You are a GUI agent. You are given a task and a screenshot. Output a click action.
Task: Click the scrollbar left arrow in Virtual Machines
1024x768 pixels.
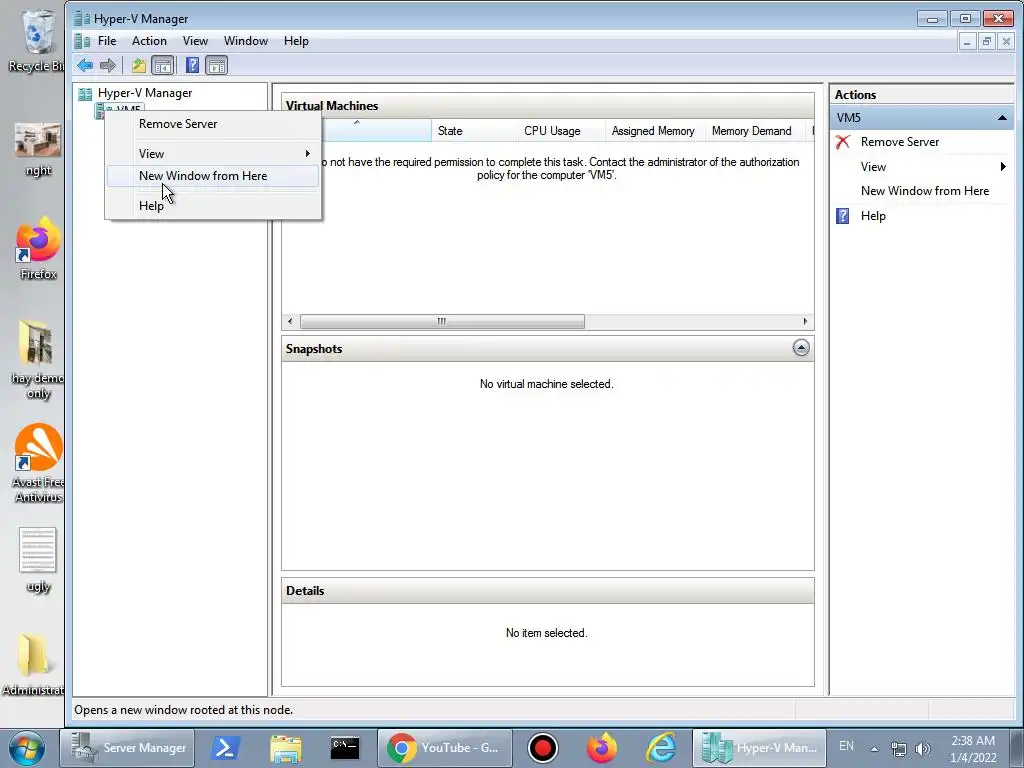pyautogui.click(x=290, y=321)
